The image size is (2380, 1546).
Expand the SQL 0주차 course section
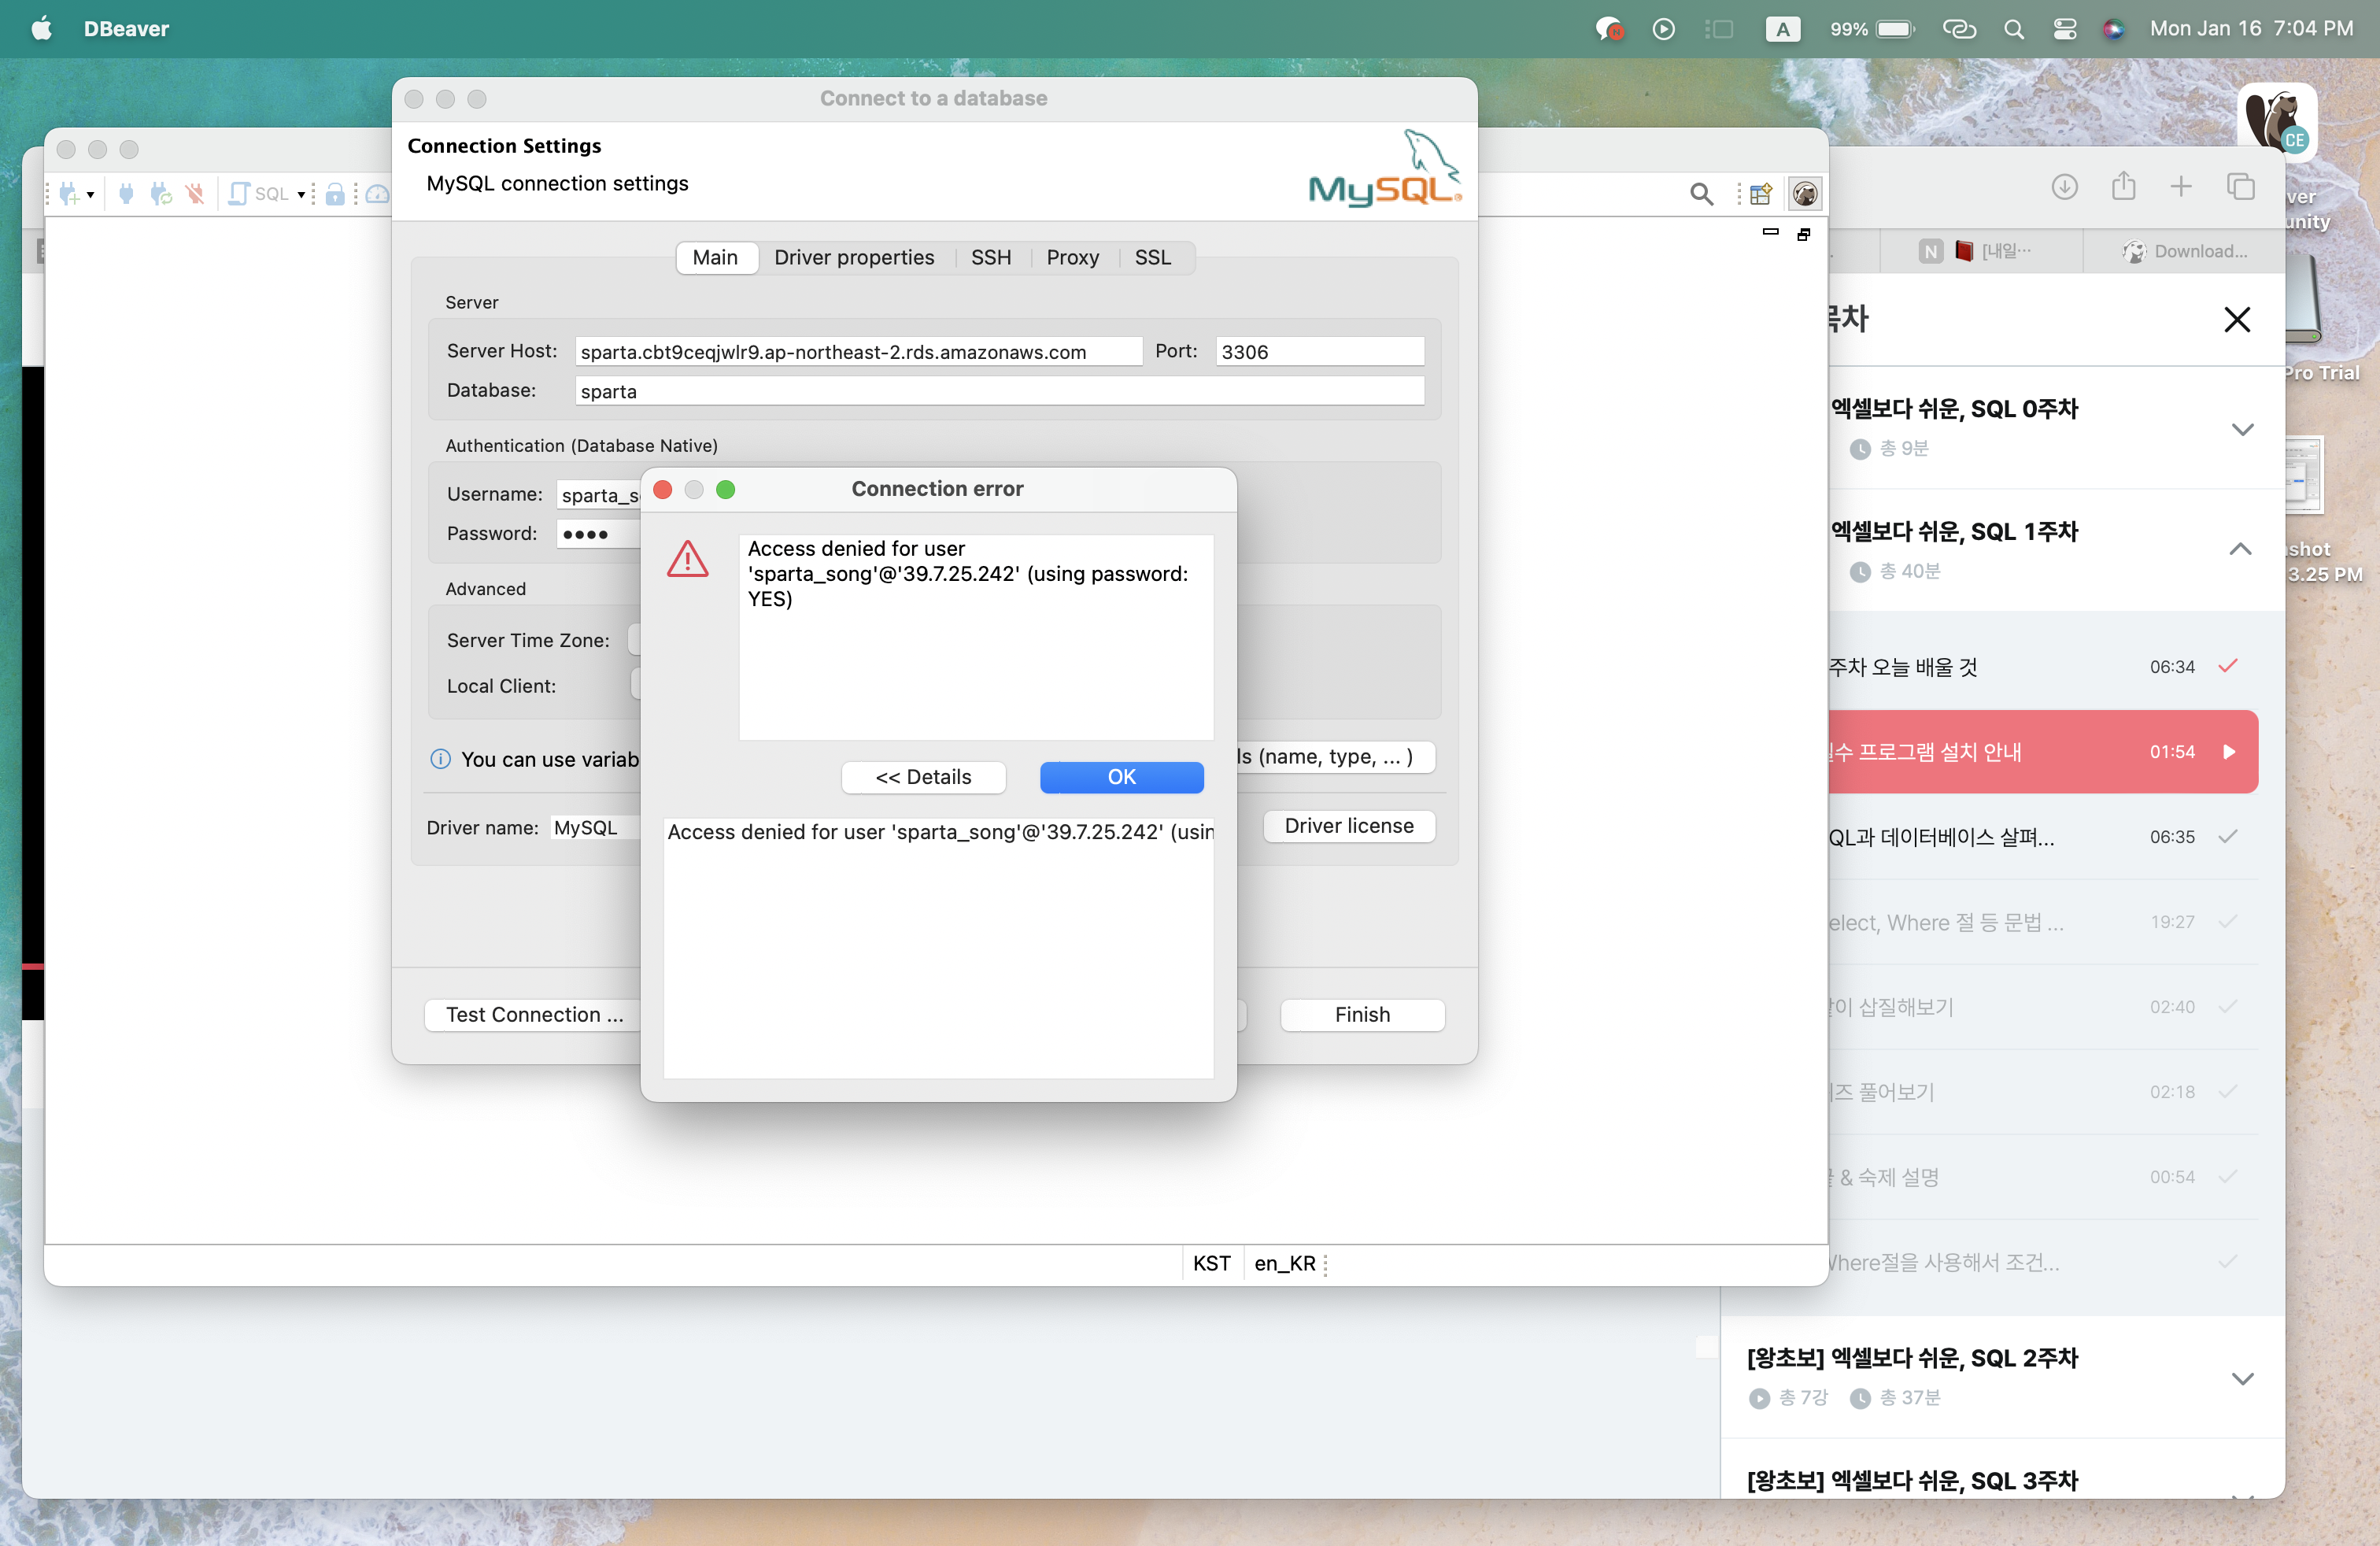[2242, 430]
